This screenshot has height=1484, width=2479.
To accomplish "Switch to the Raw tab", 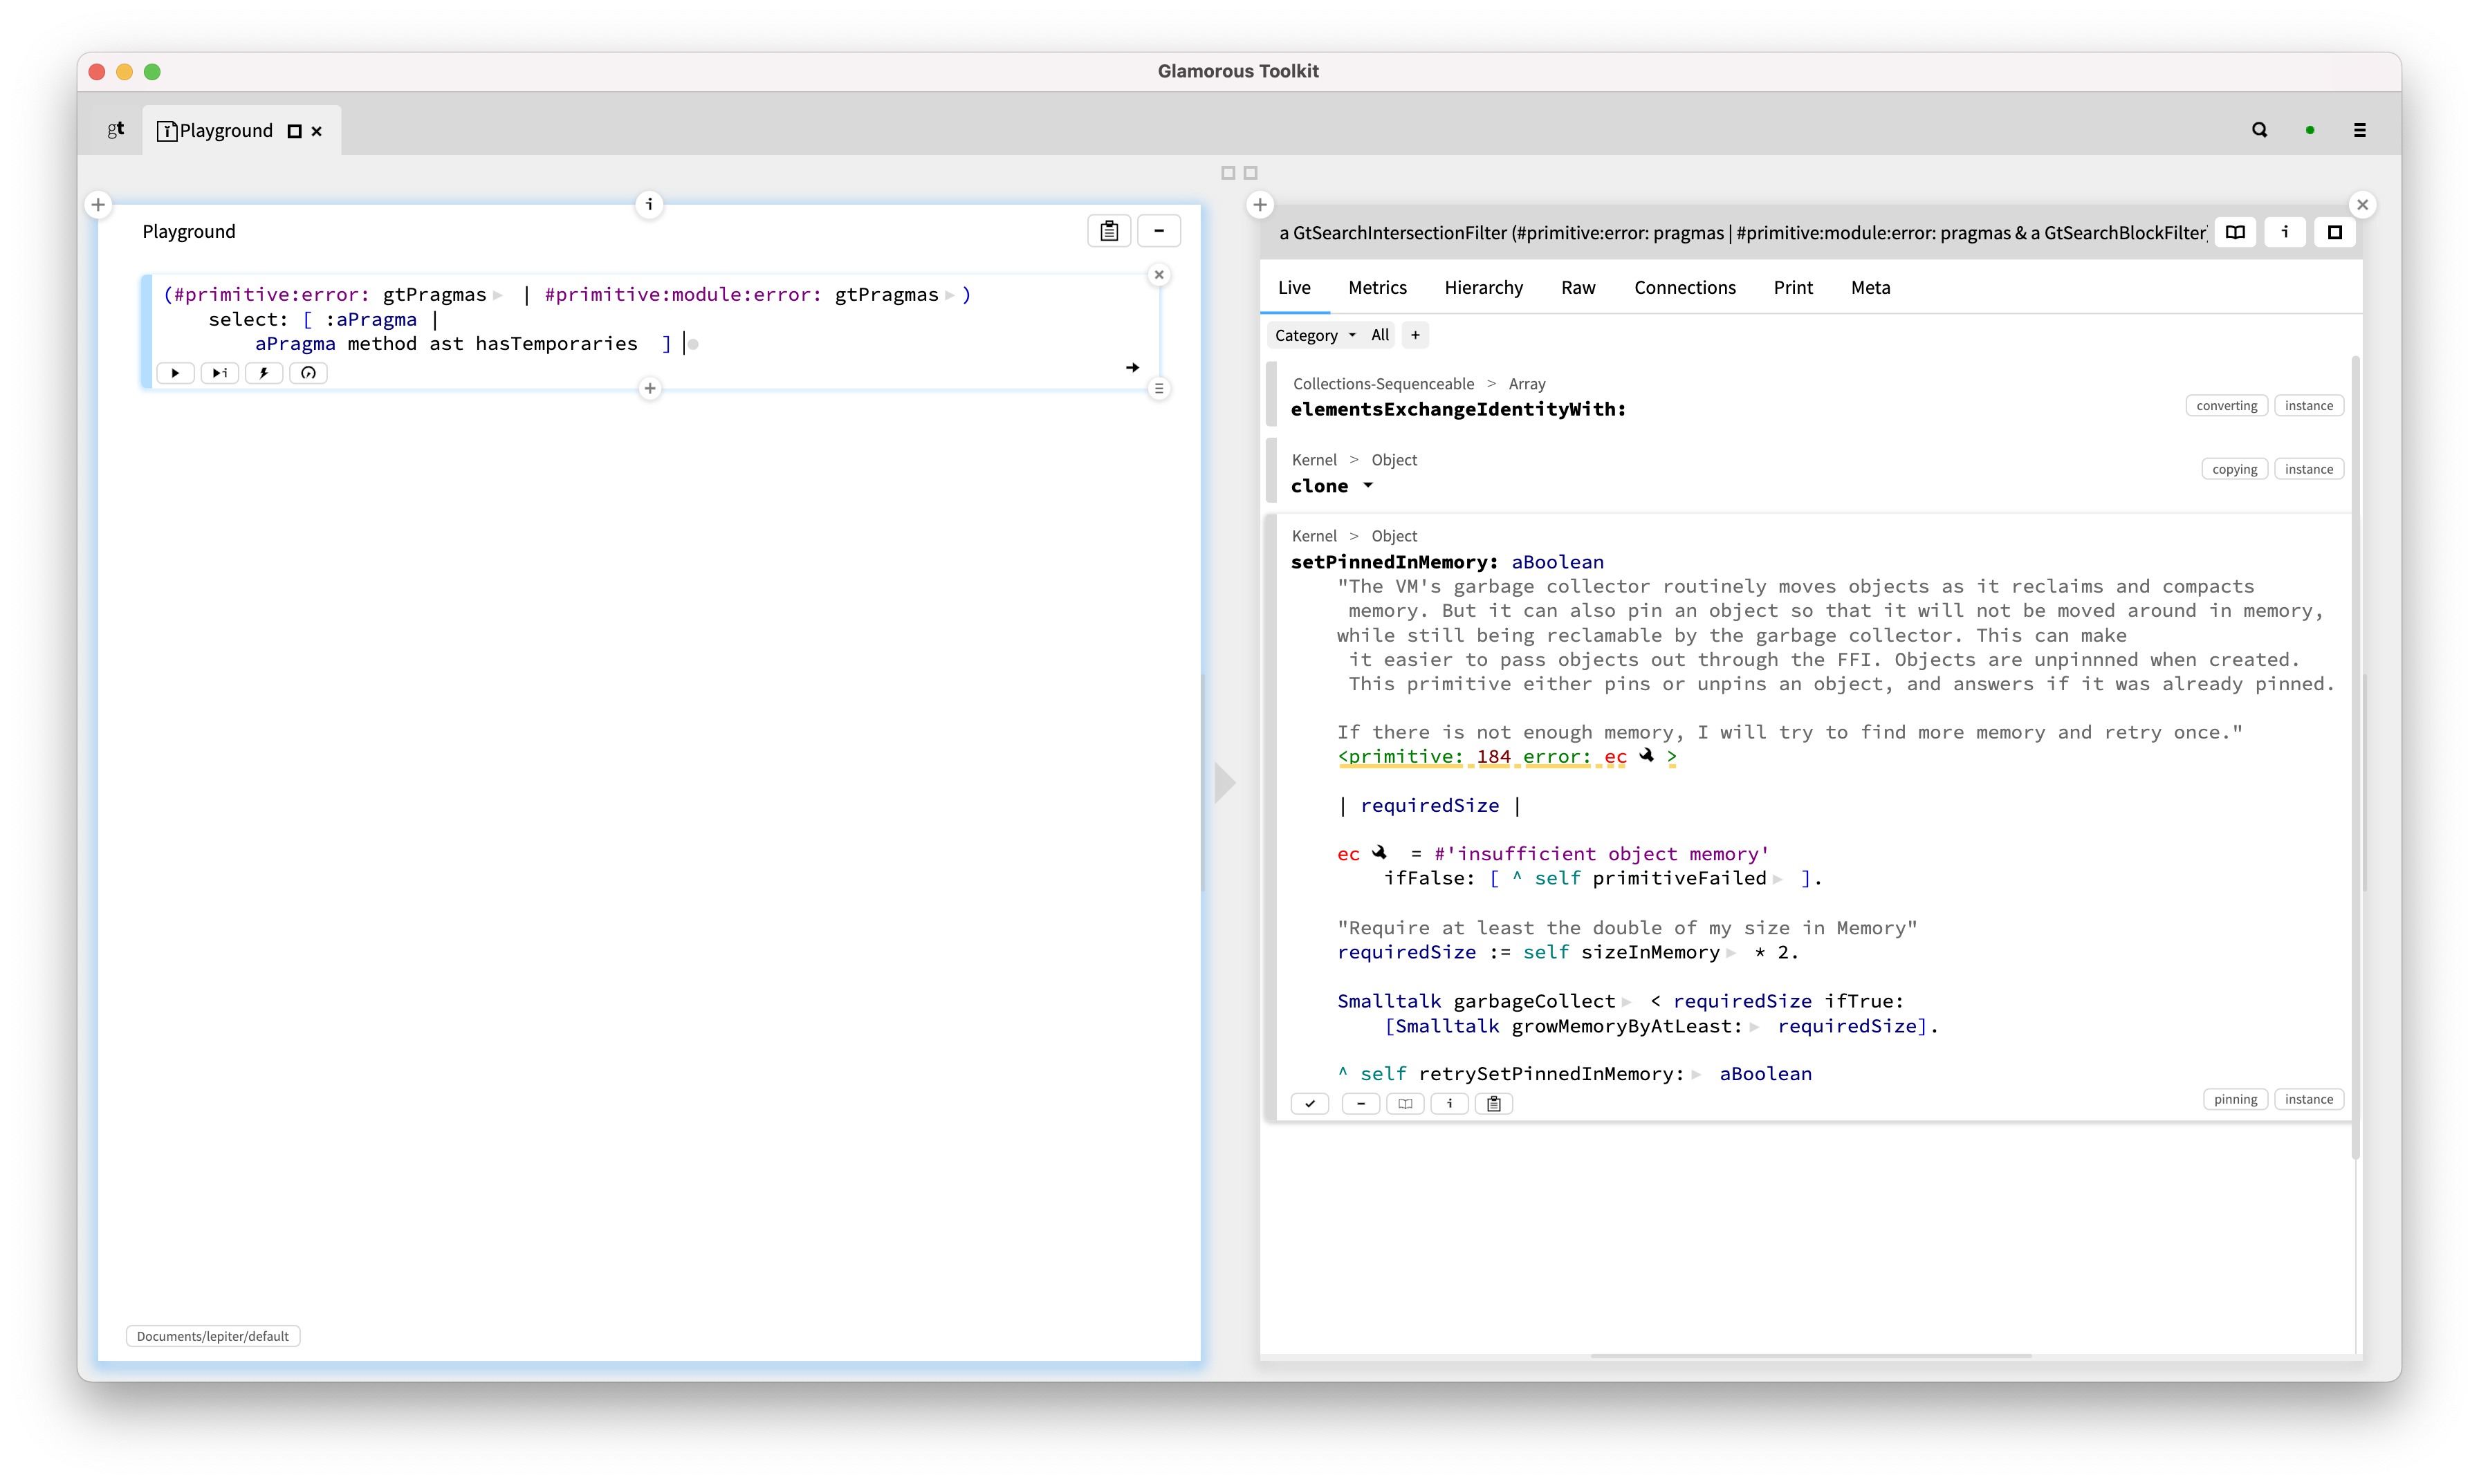I will pyautogui.click(x=1577, y=287).
